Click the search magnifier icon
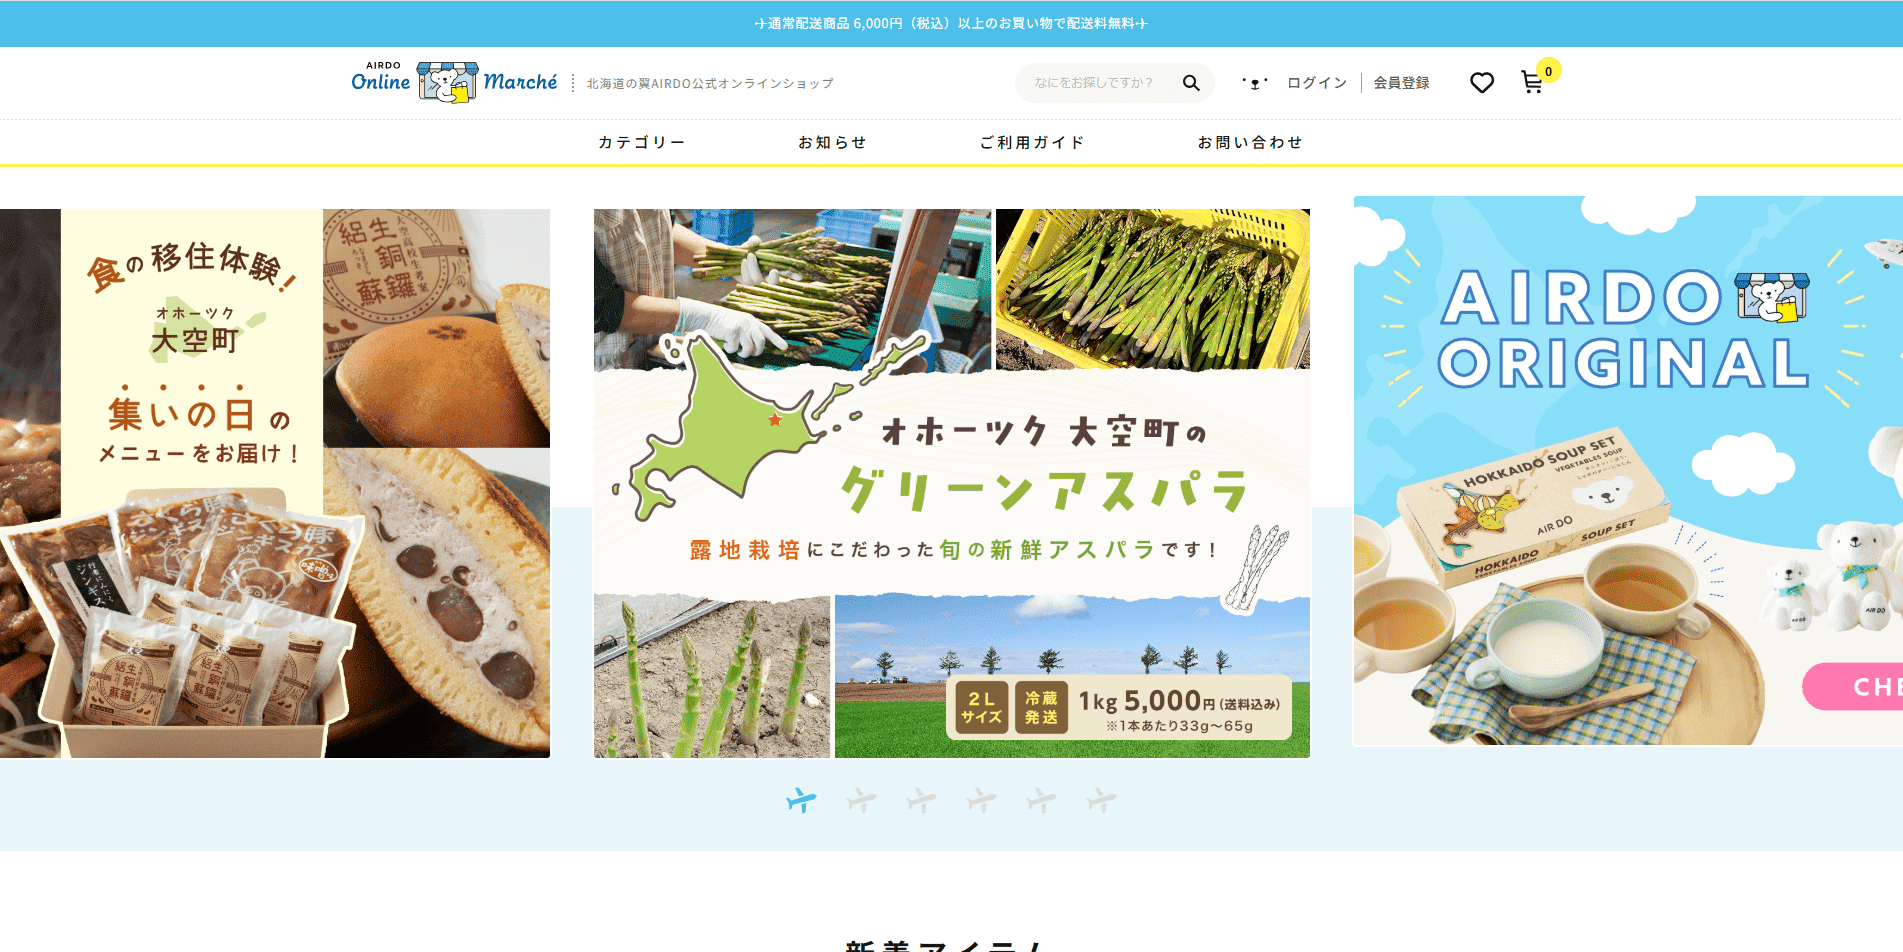Viewport: 1903px width, 952px height. 1190,83
